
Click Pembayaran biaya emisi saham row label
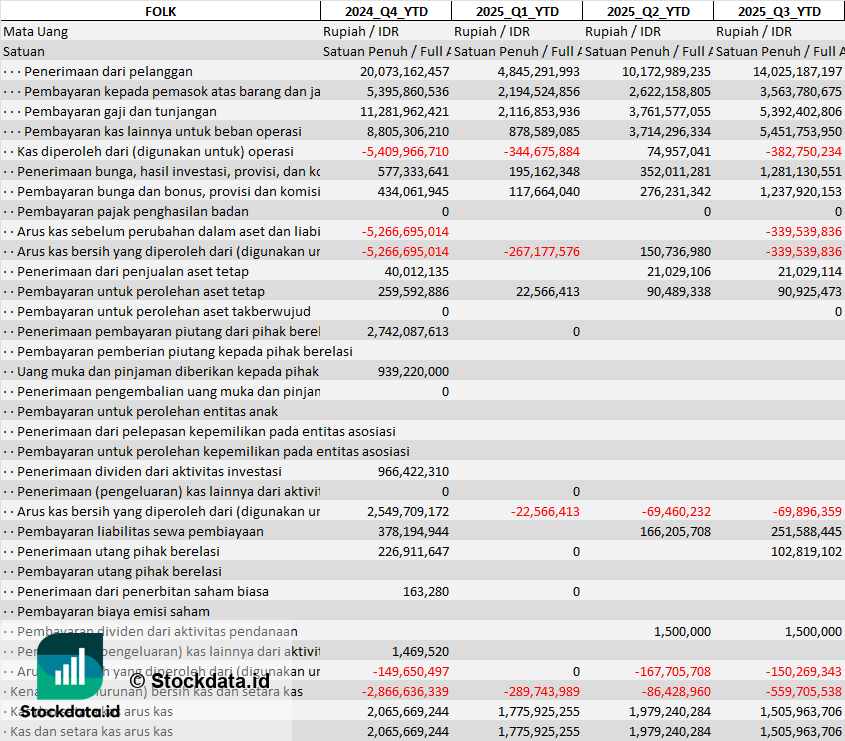point(113,611)
